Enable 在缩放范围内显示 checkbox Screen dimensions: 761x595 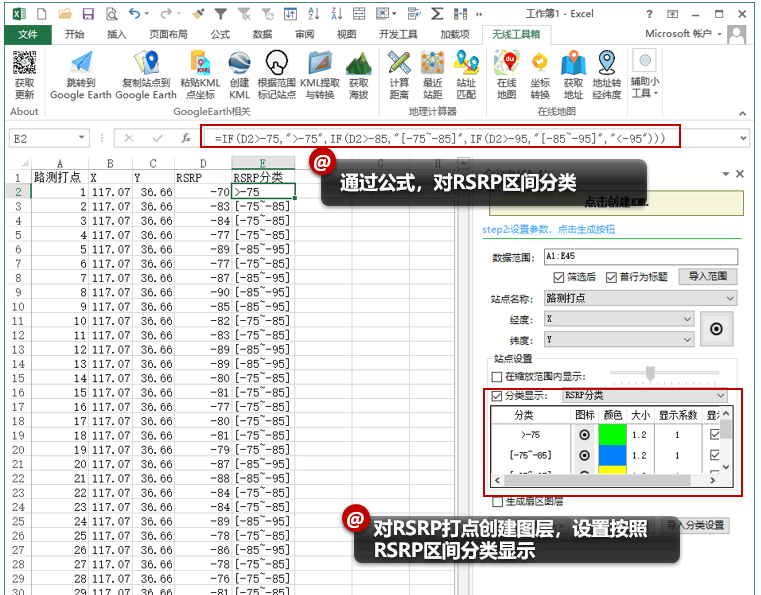[x=496, y=377]
